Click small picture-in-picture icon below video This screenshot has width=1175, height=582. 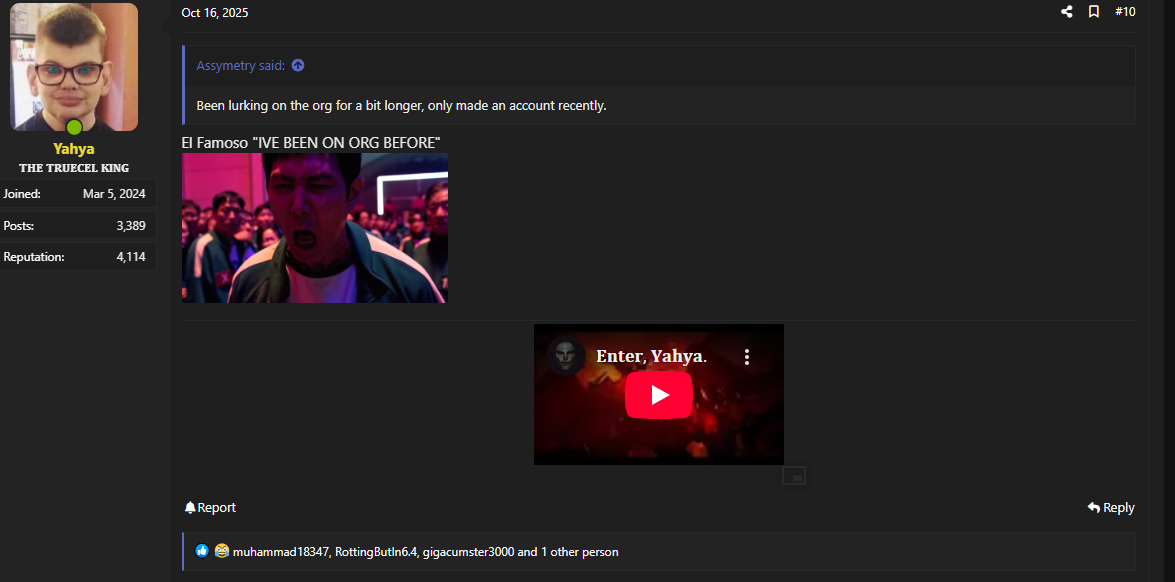(794, 477)
